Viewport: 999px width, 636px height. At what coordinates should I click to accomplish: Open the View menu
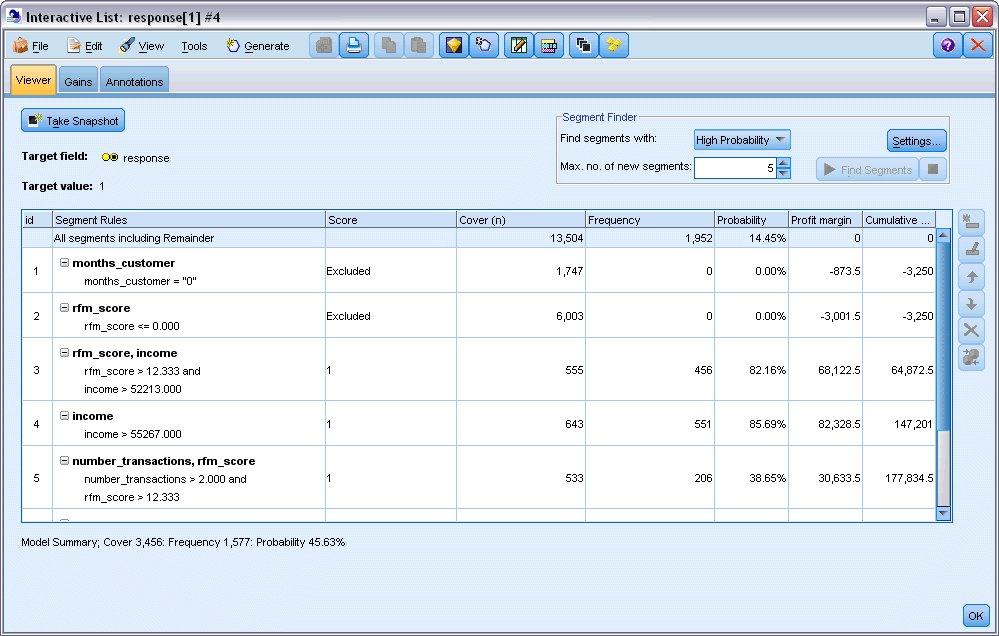click(x=142, y=46)
